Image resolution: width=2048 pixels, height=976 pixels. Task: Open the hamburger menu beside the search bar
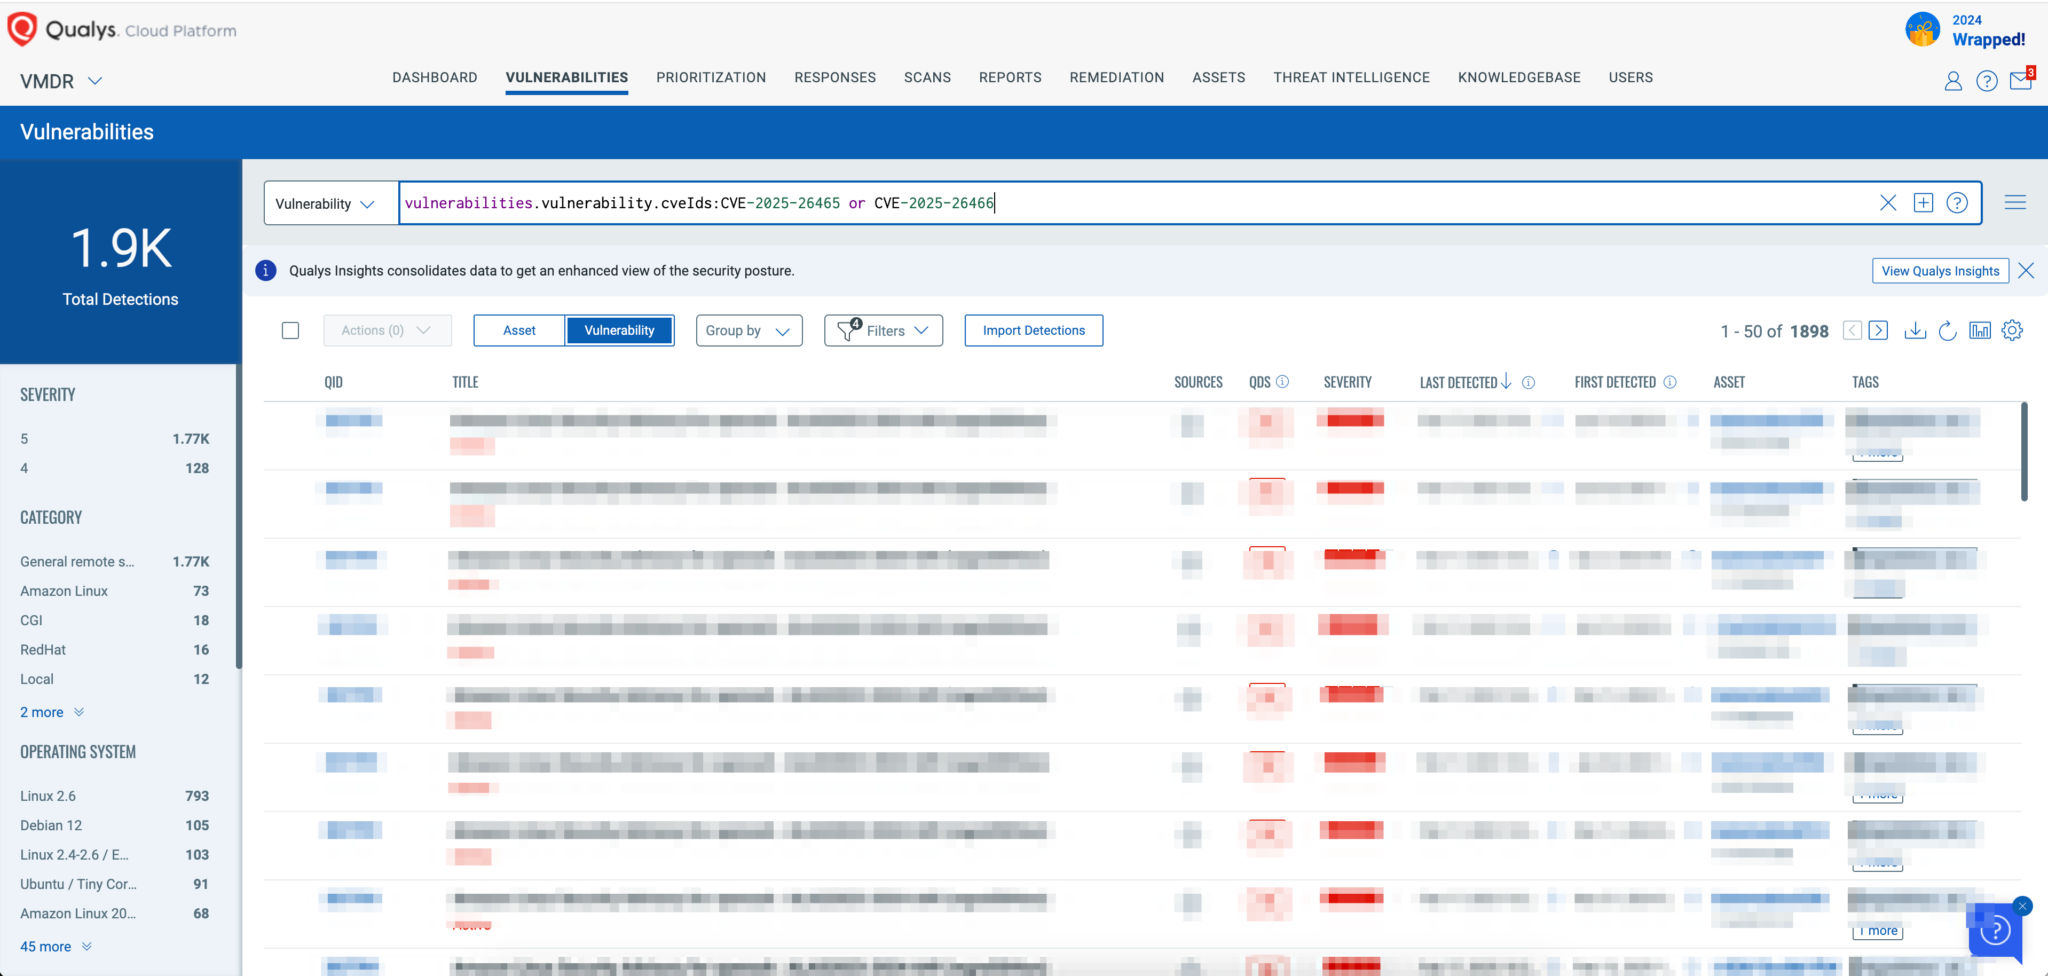pyautogui.click(x=2015, y=202)
